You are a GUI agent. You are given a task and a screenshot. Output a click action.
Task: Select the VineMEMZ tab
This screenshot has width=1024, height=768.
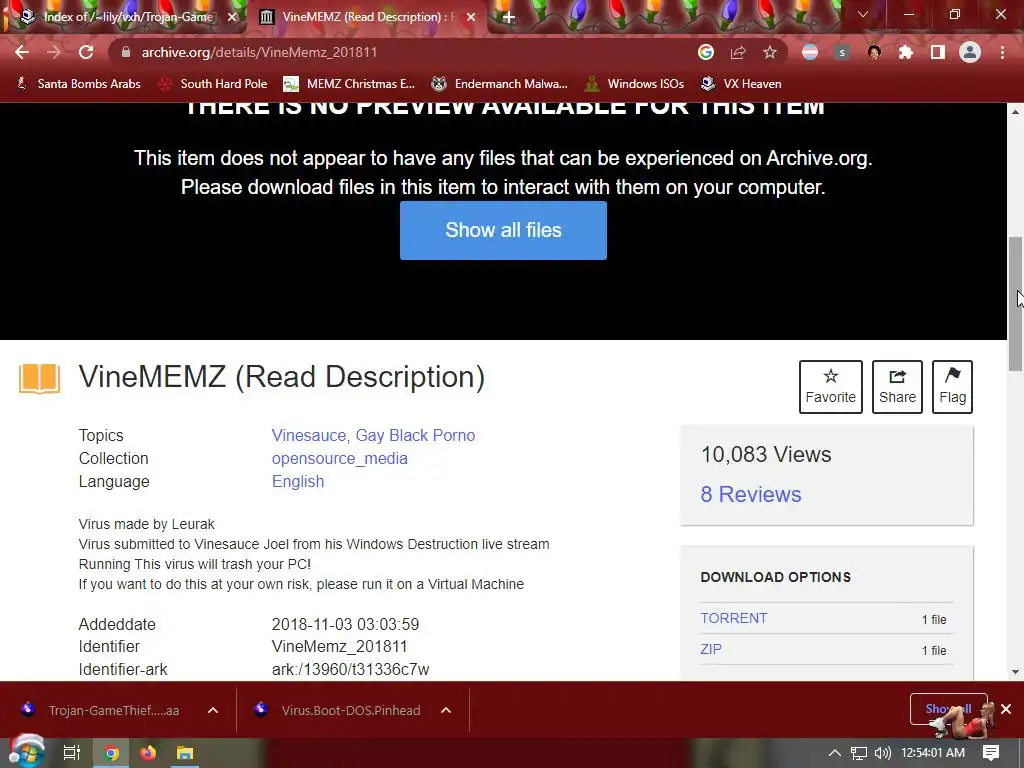tap(364, 17)
